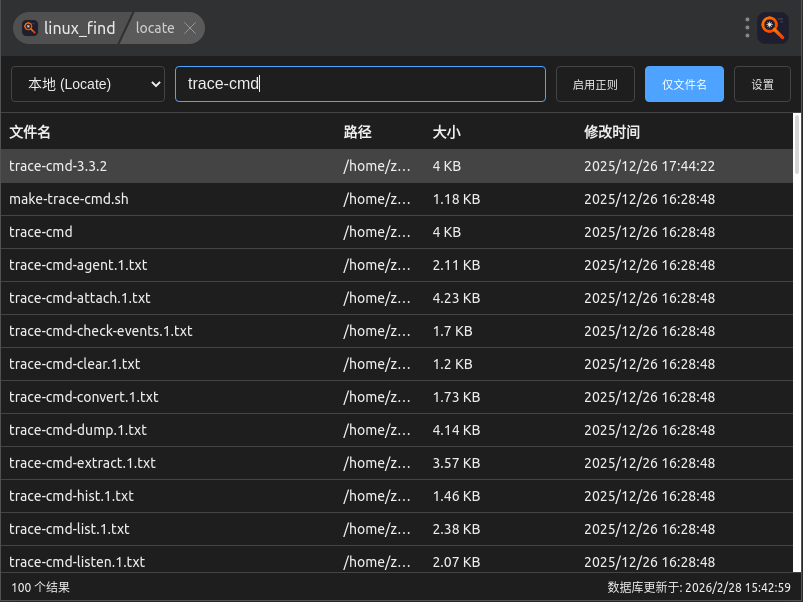Close the locate tab with X icon
This screenshot has width=803, height=602.
[190, 28]
